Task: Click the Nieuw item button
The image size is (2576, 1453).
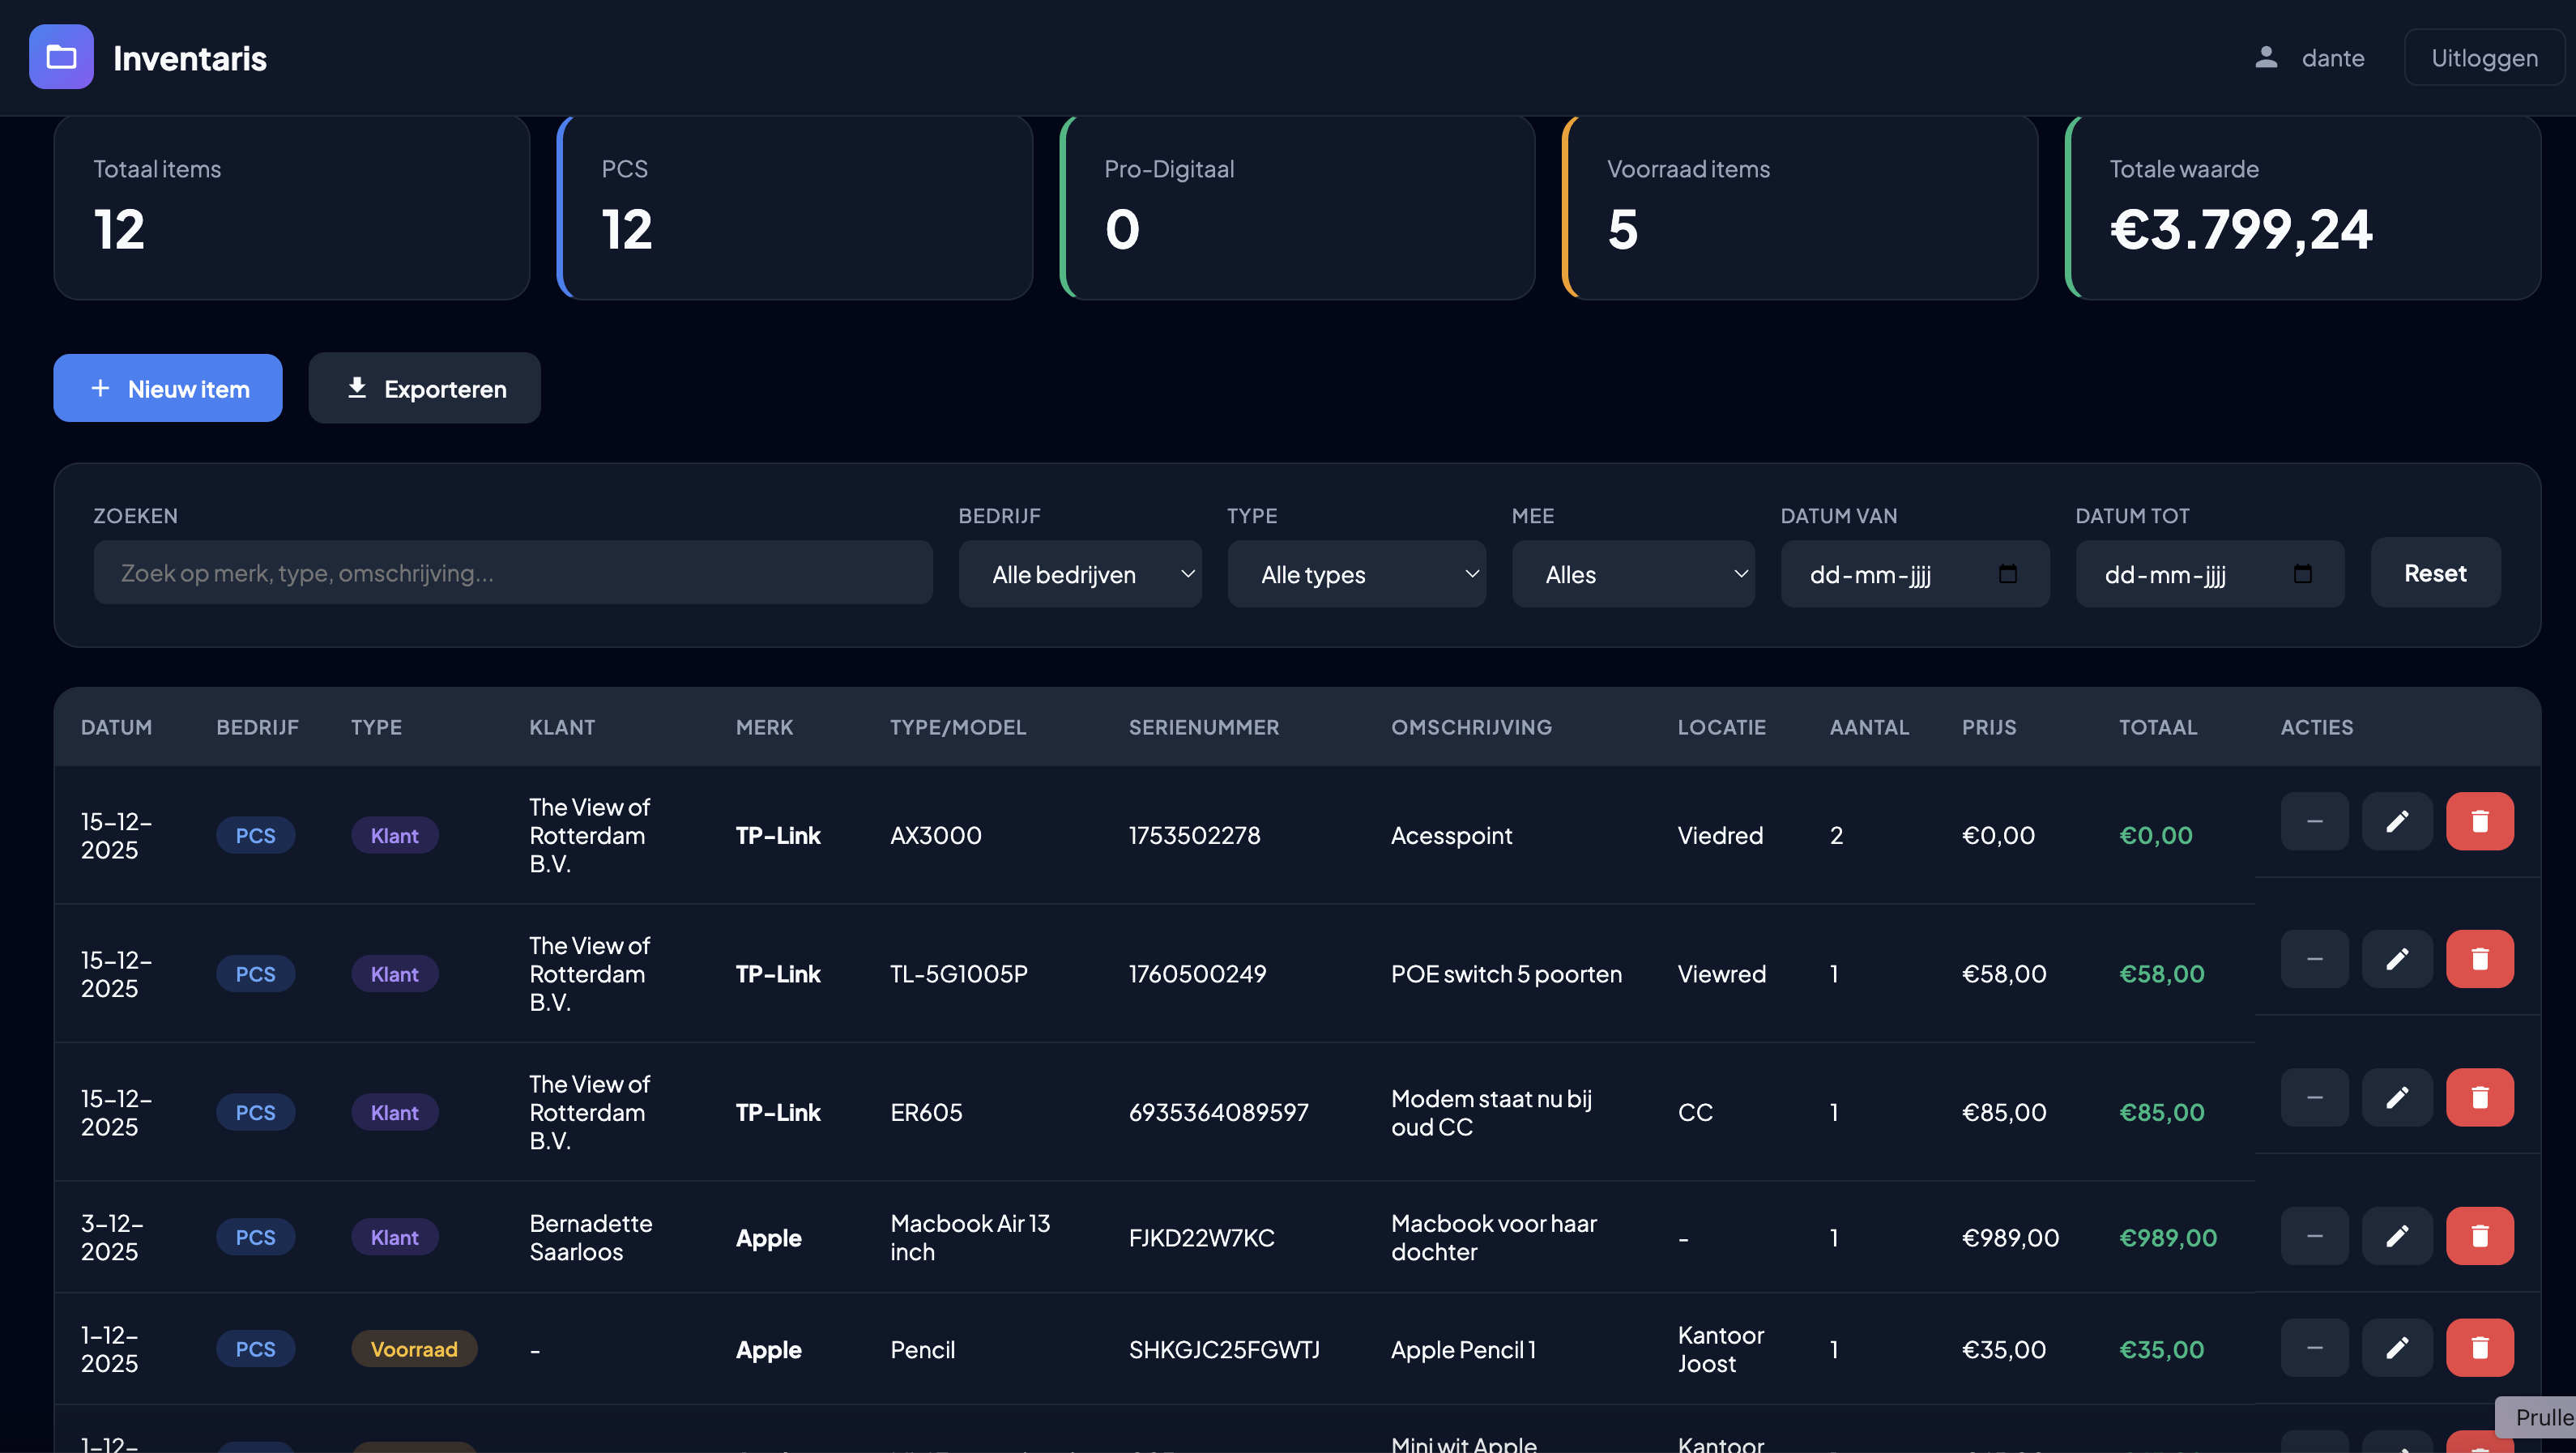Action: pos(168,388)
